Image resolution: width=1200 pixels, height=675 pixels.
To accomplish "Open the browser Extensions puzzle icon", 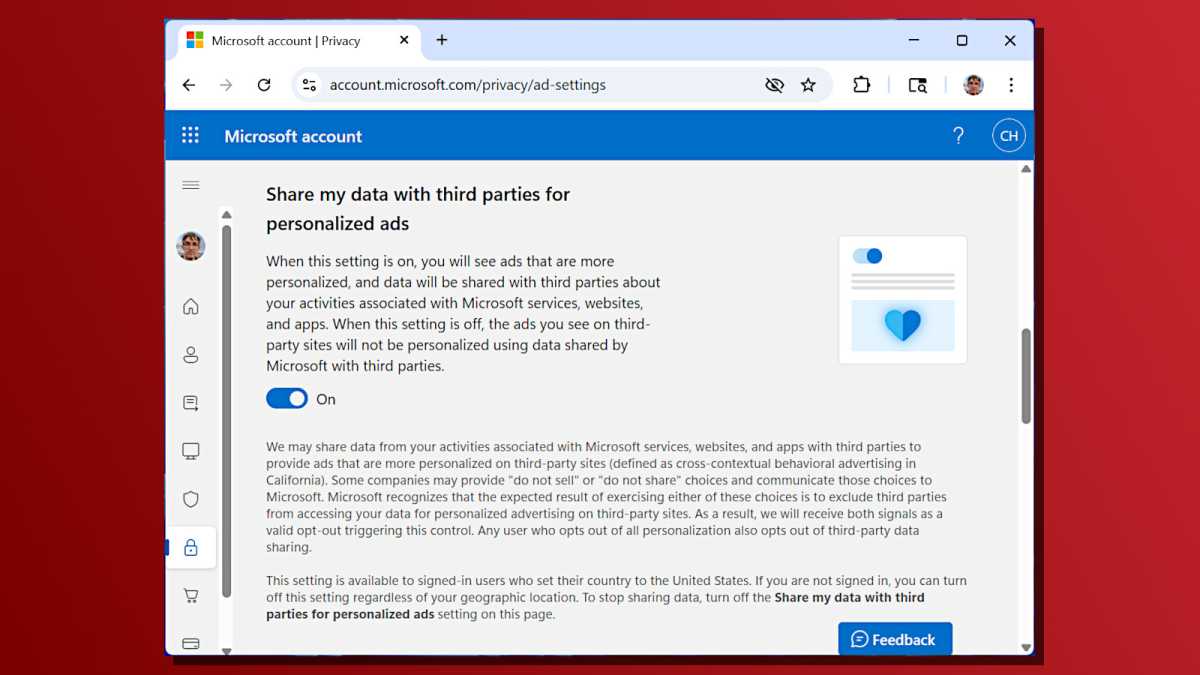I will pyautogui.click(x=861, y=85).
